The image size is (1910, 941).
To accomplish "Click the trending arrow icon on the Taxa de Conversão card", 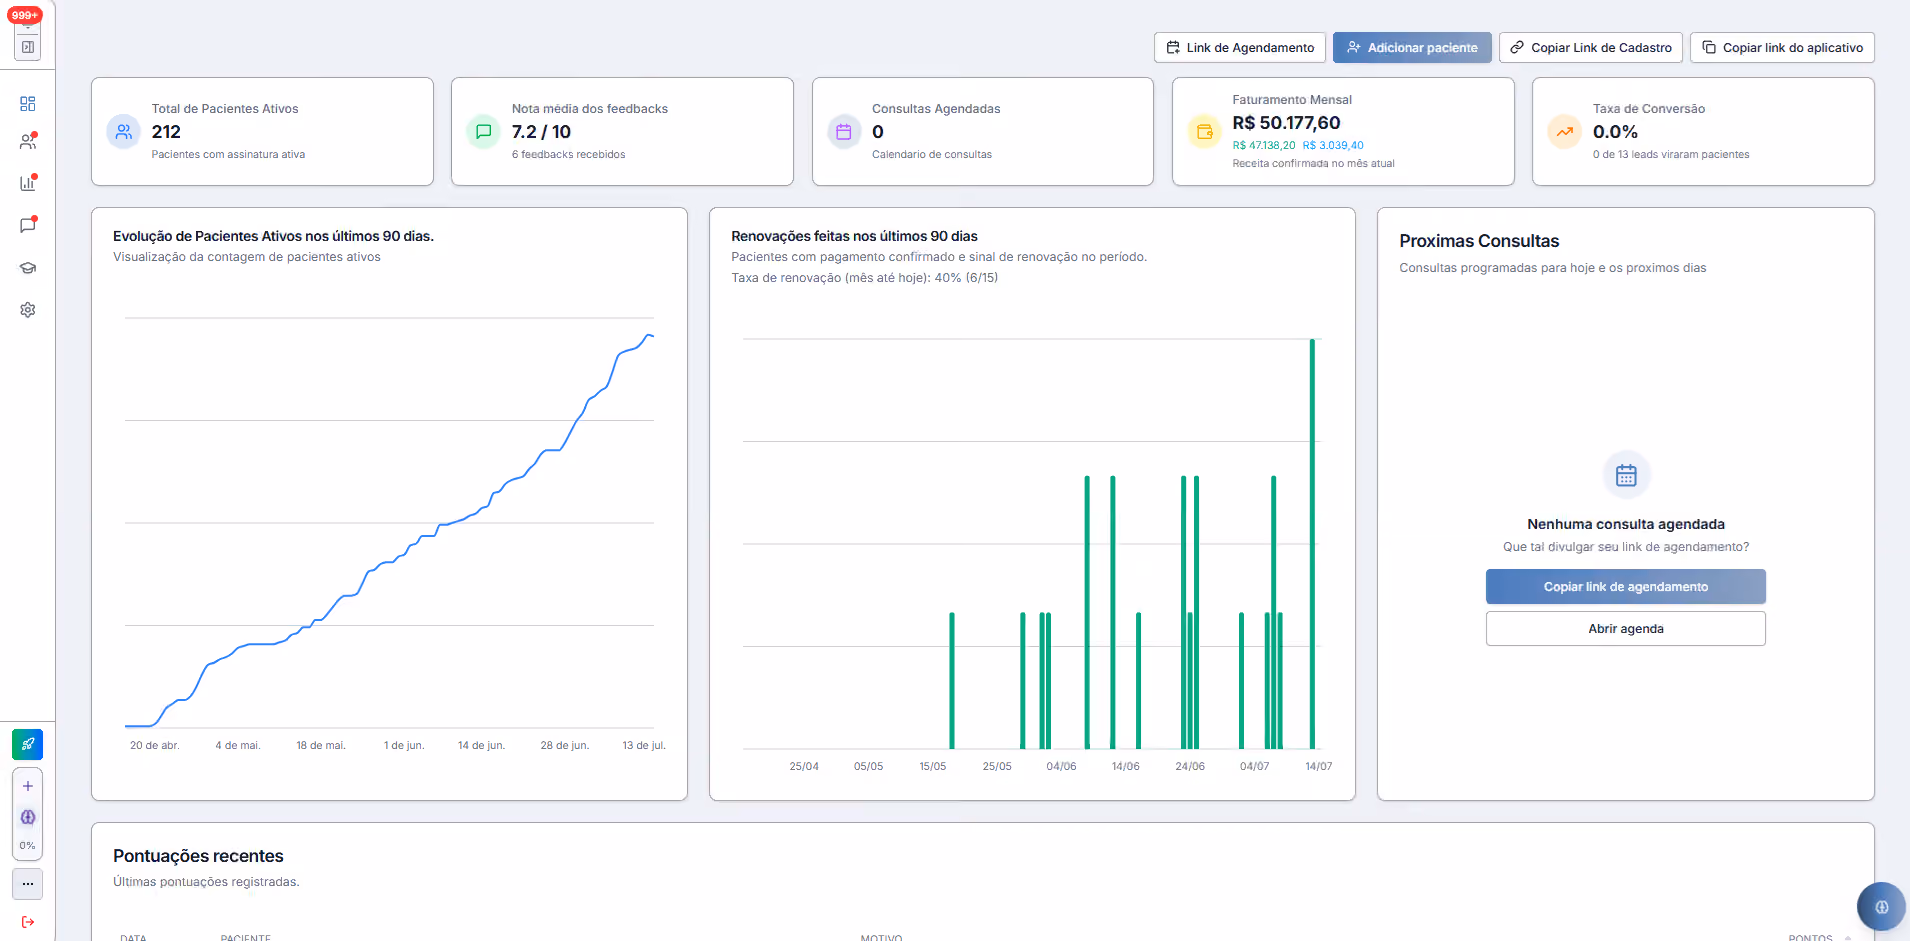I will 1565,131.
